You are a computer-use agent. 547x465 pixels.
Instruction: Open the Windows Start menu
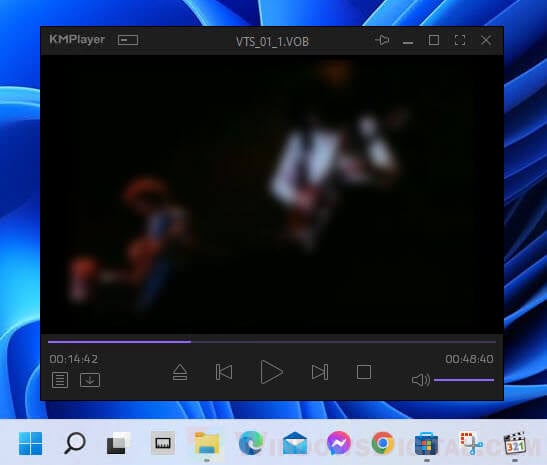[31, 443]
